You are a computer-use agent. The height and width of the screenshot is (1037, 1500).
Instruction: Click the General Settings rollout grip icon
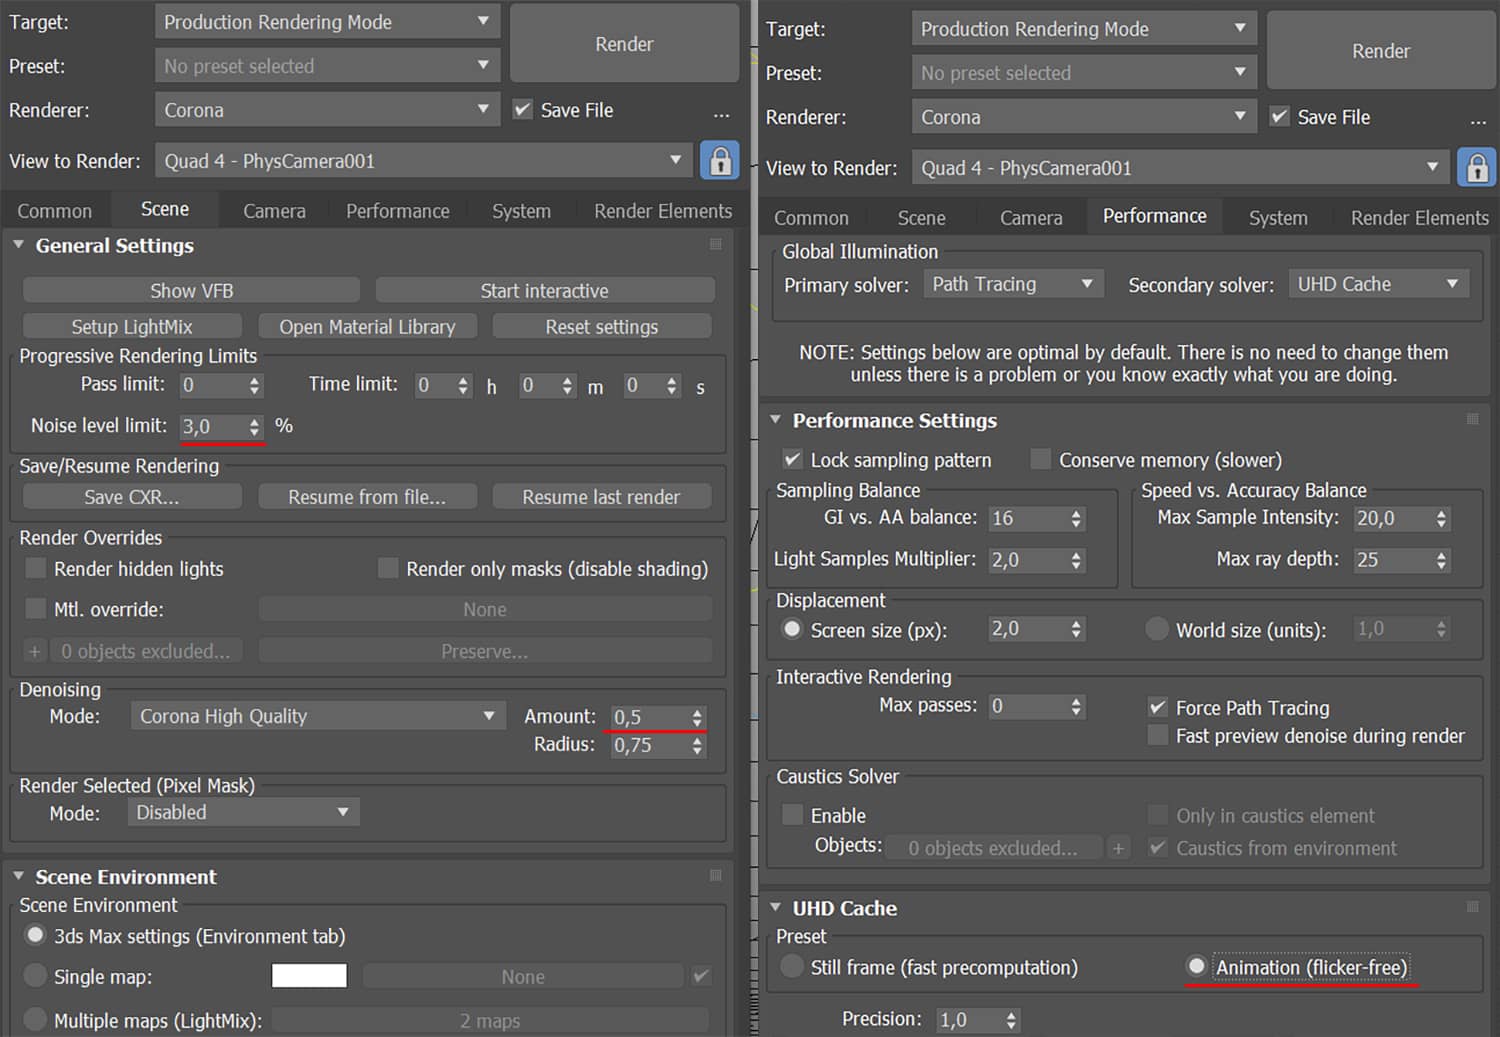pos(715,244)
